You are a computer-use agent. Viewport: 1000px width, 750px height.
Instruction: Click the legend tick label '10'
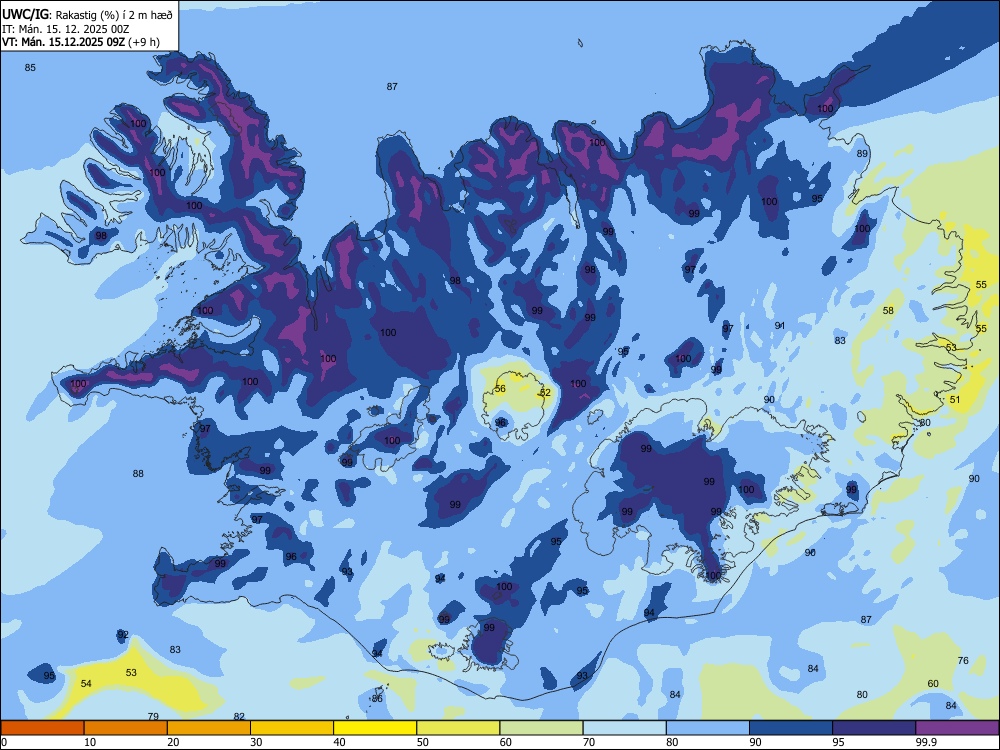click(x=90, y=742)
